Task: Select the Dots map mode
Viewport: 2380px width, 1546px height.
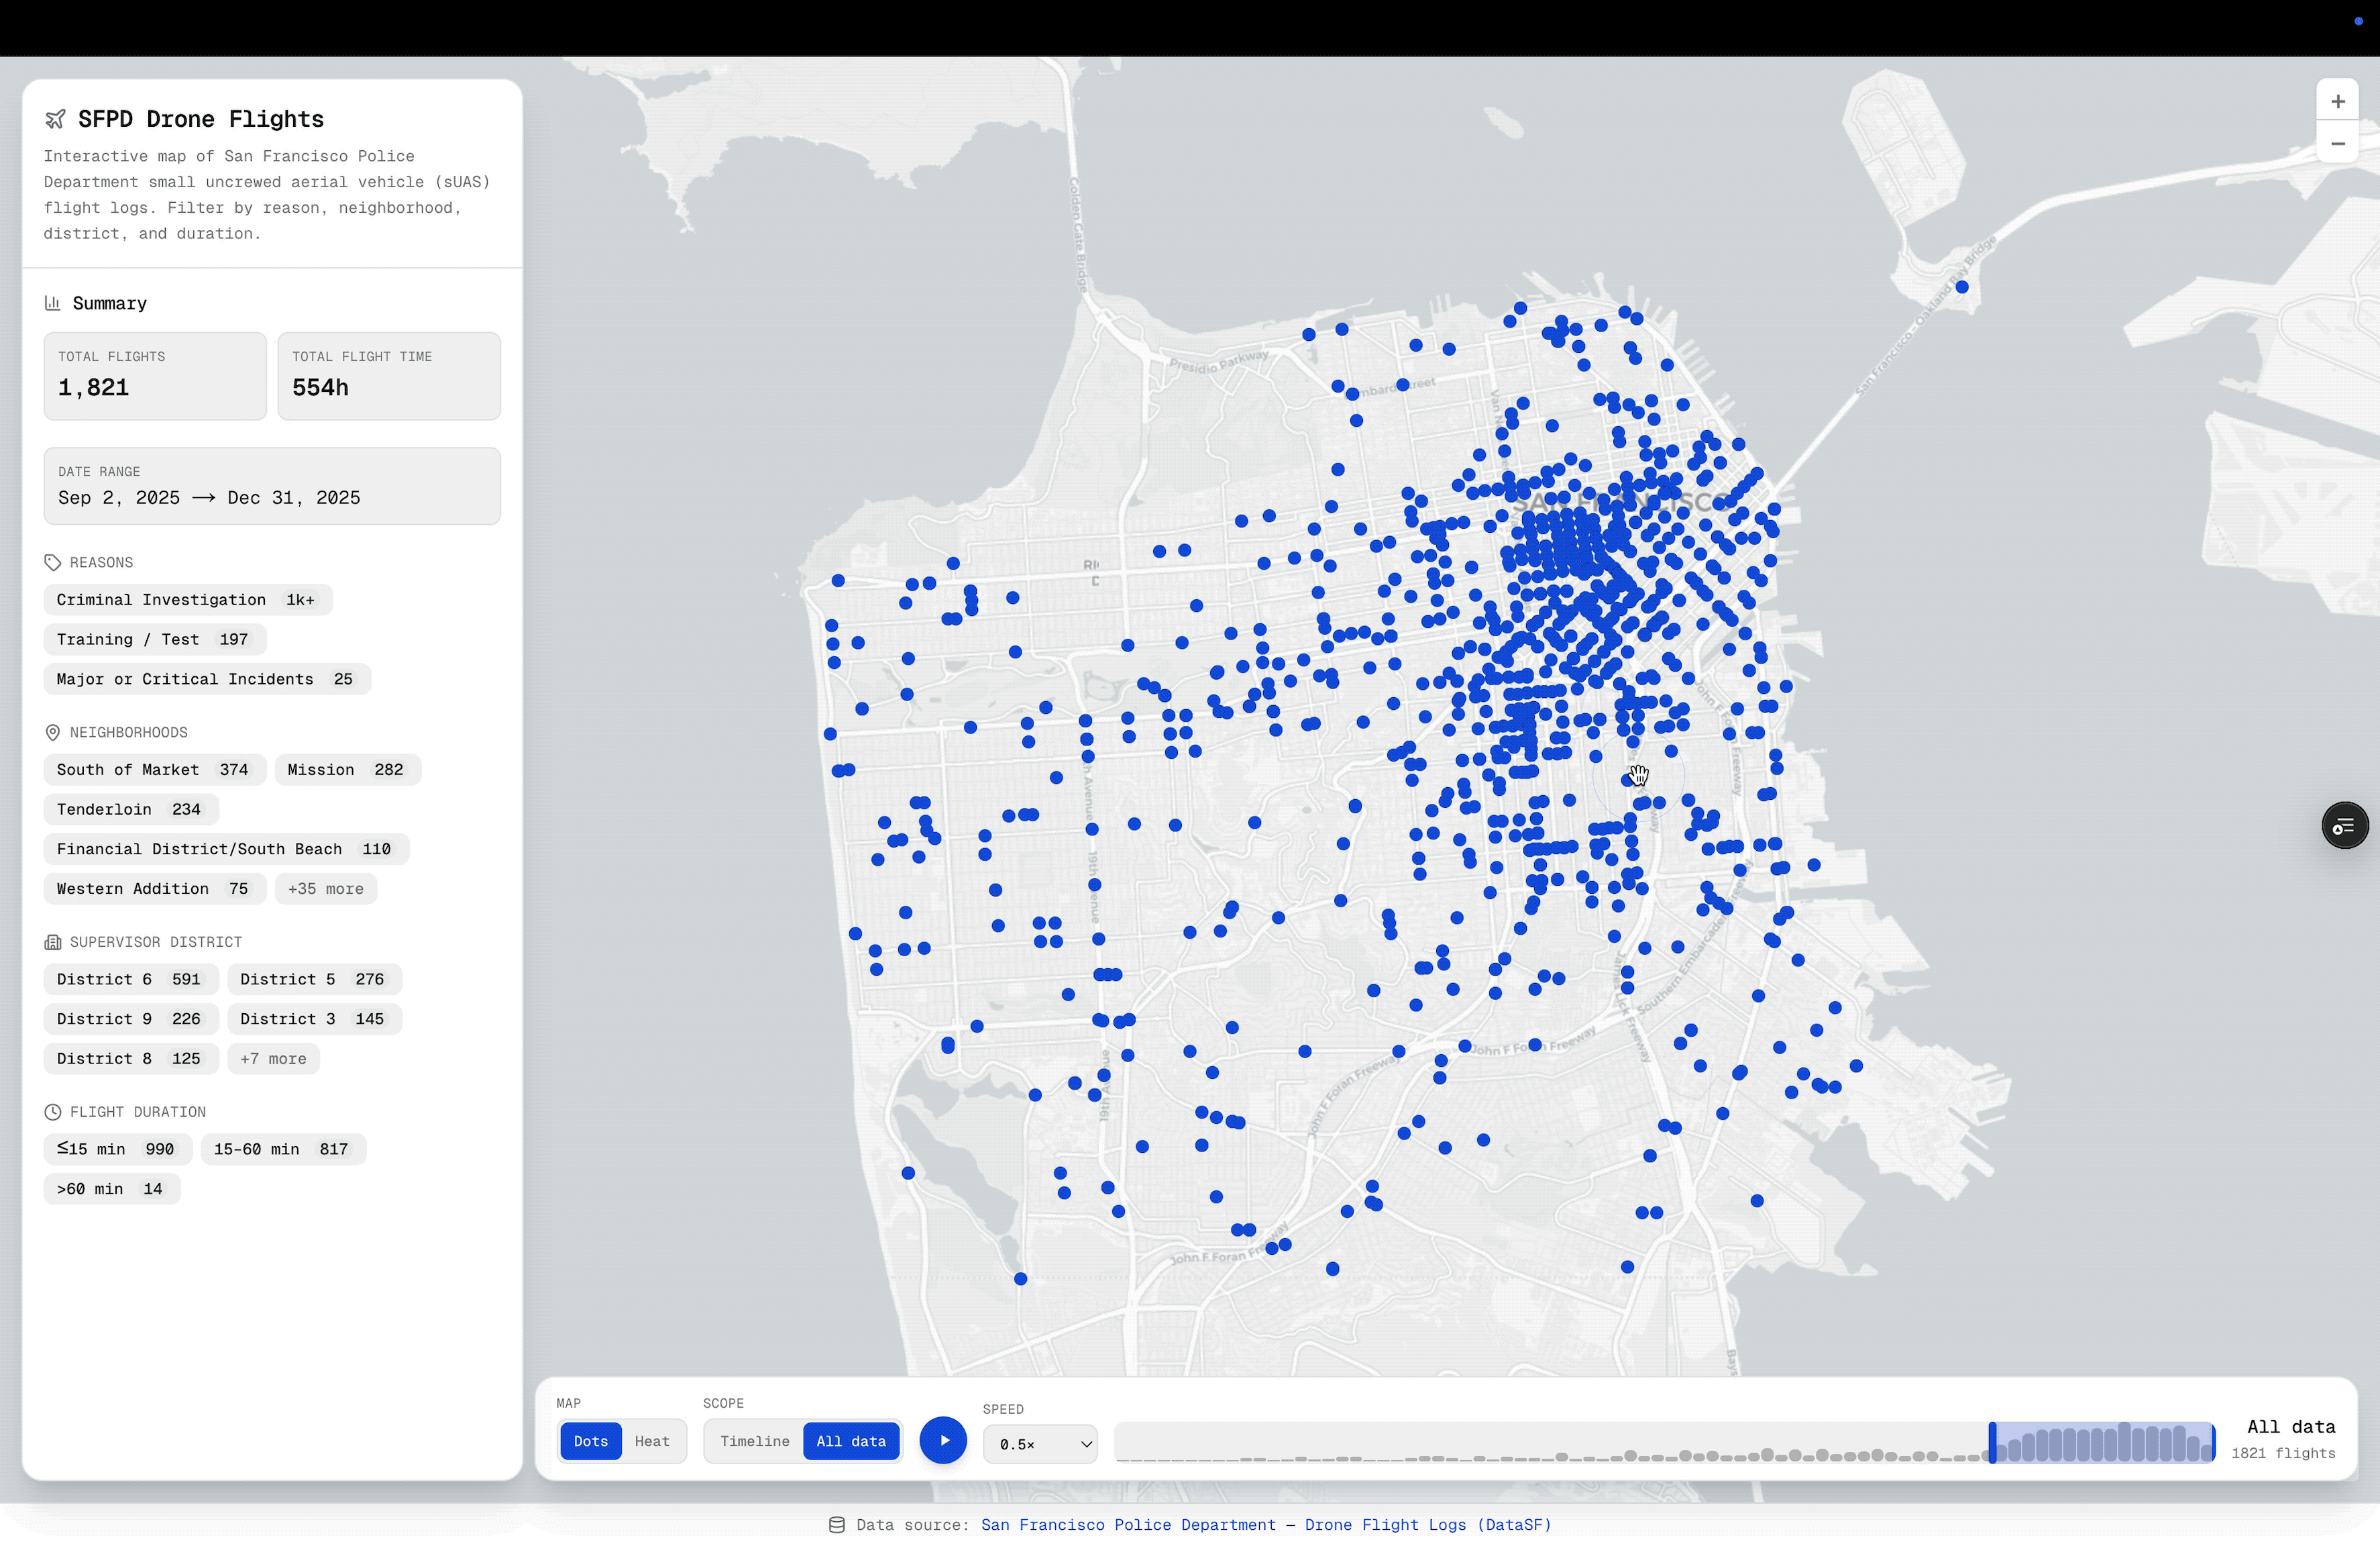Action: point(590,1441)
